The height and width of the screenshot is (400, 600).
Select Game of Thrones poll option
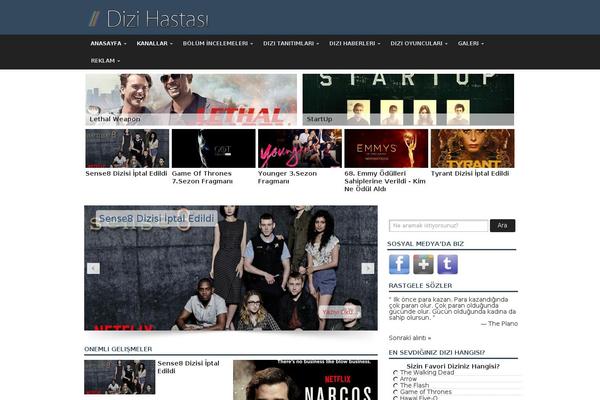[395, 392]
